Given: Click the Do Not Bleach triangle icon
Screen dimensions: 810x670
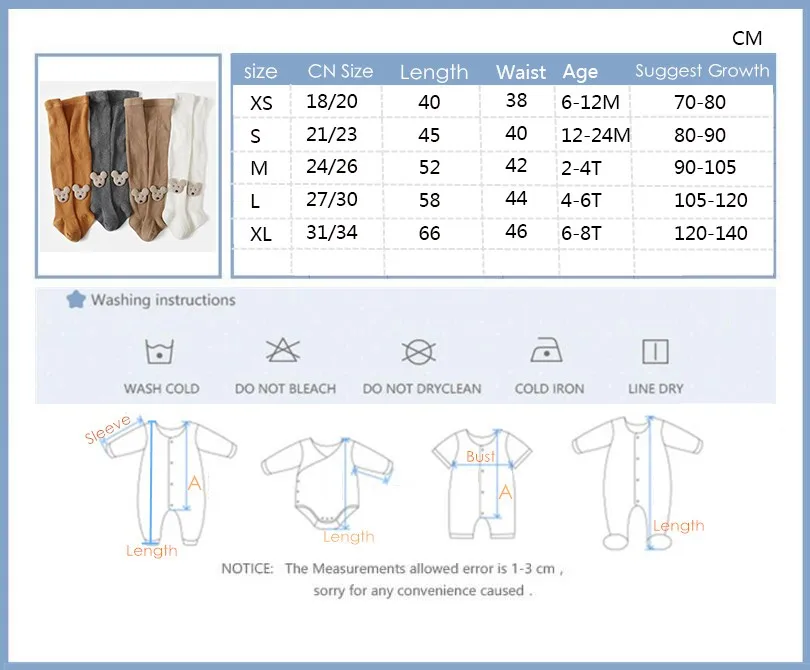Looking at the screenshot, I should coord(283,350).
